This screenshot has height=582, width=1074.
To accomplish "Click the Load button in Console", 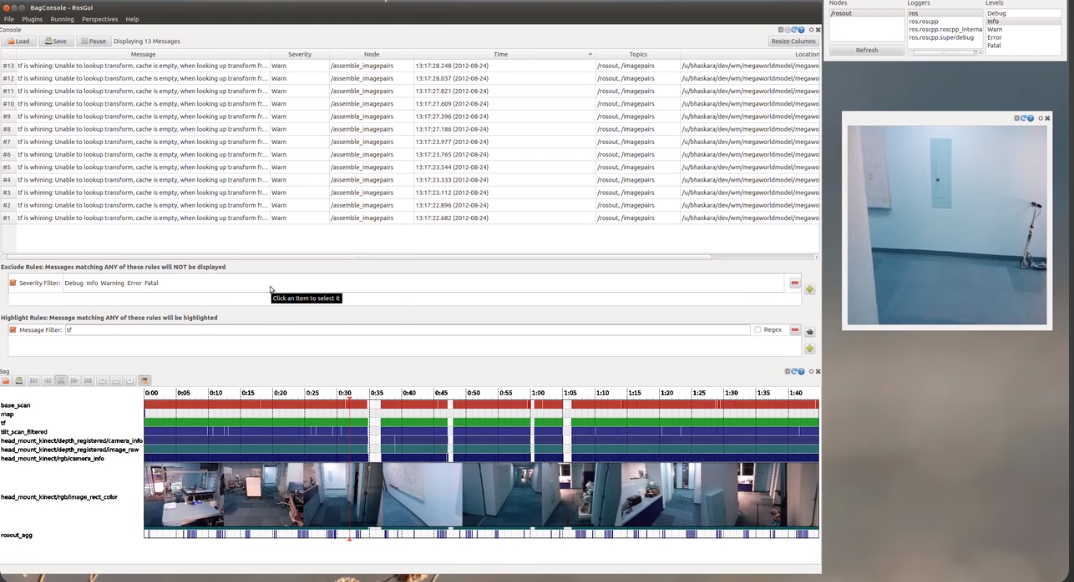I will (x=18, y=41).
